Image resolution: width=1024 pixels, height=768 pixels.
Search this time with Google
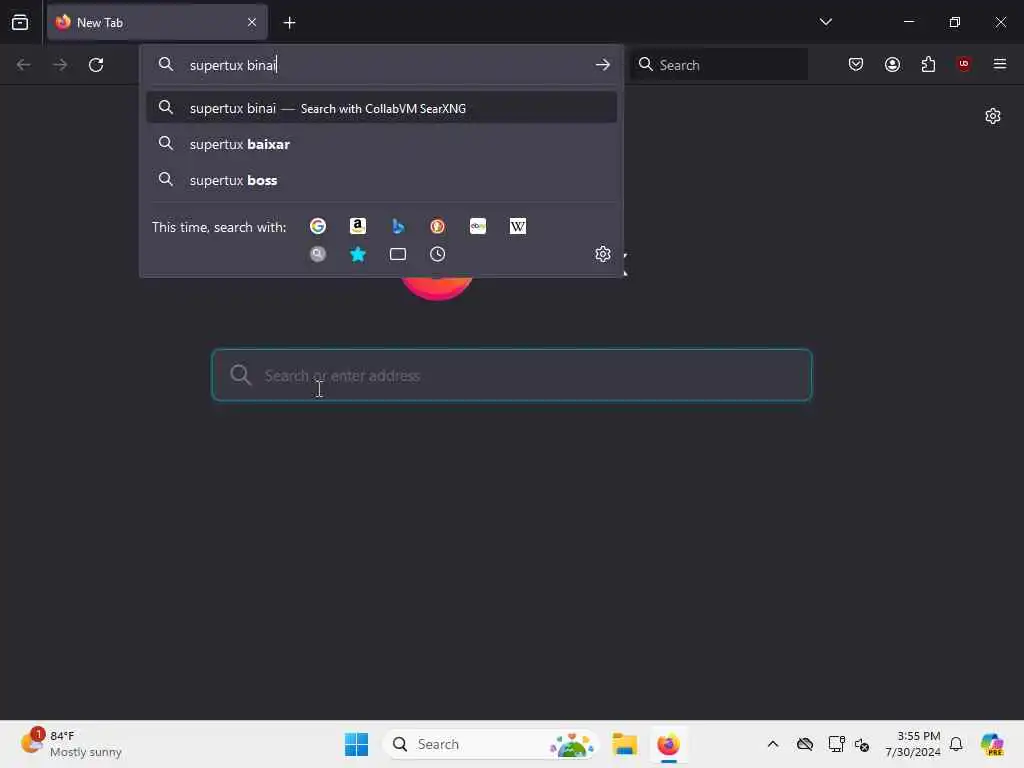(x=318, y=226)
